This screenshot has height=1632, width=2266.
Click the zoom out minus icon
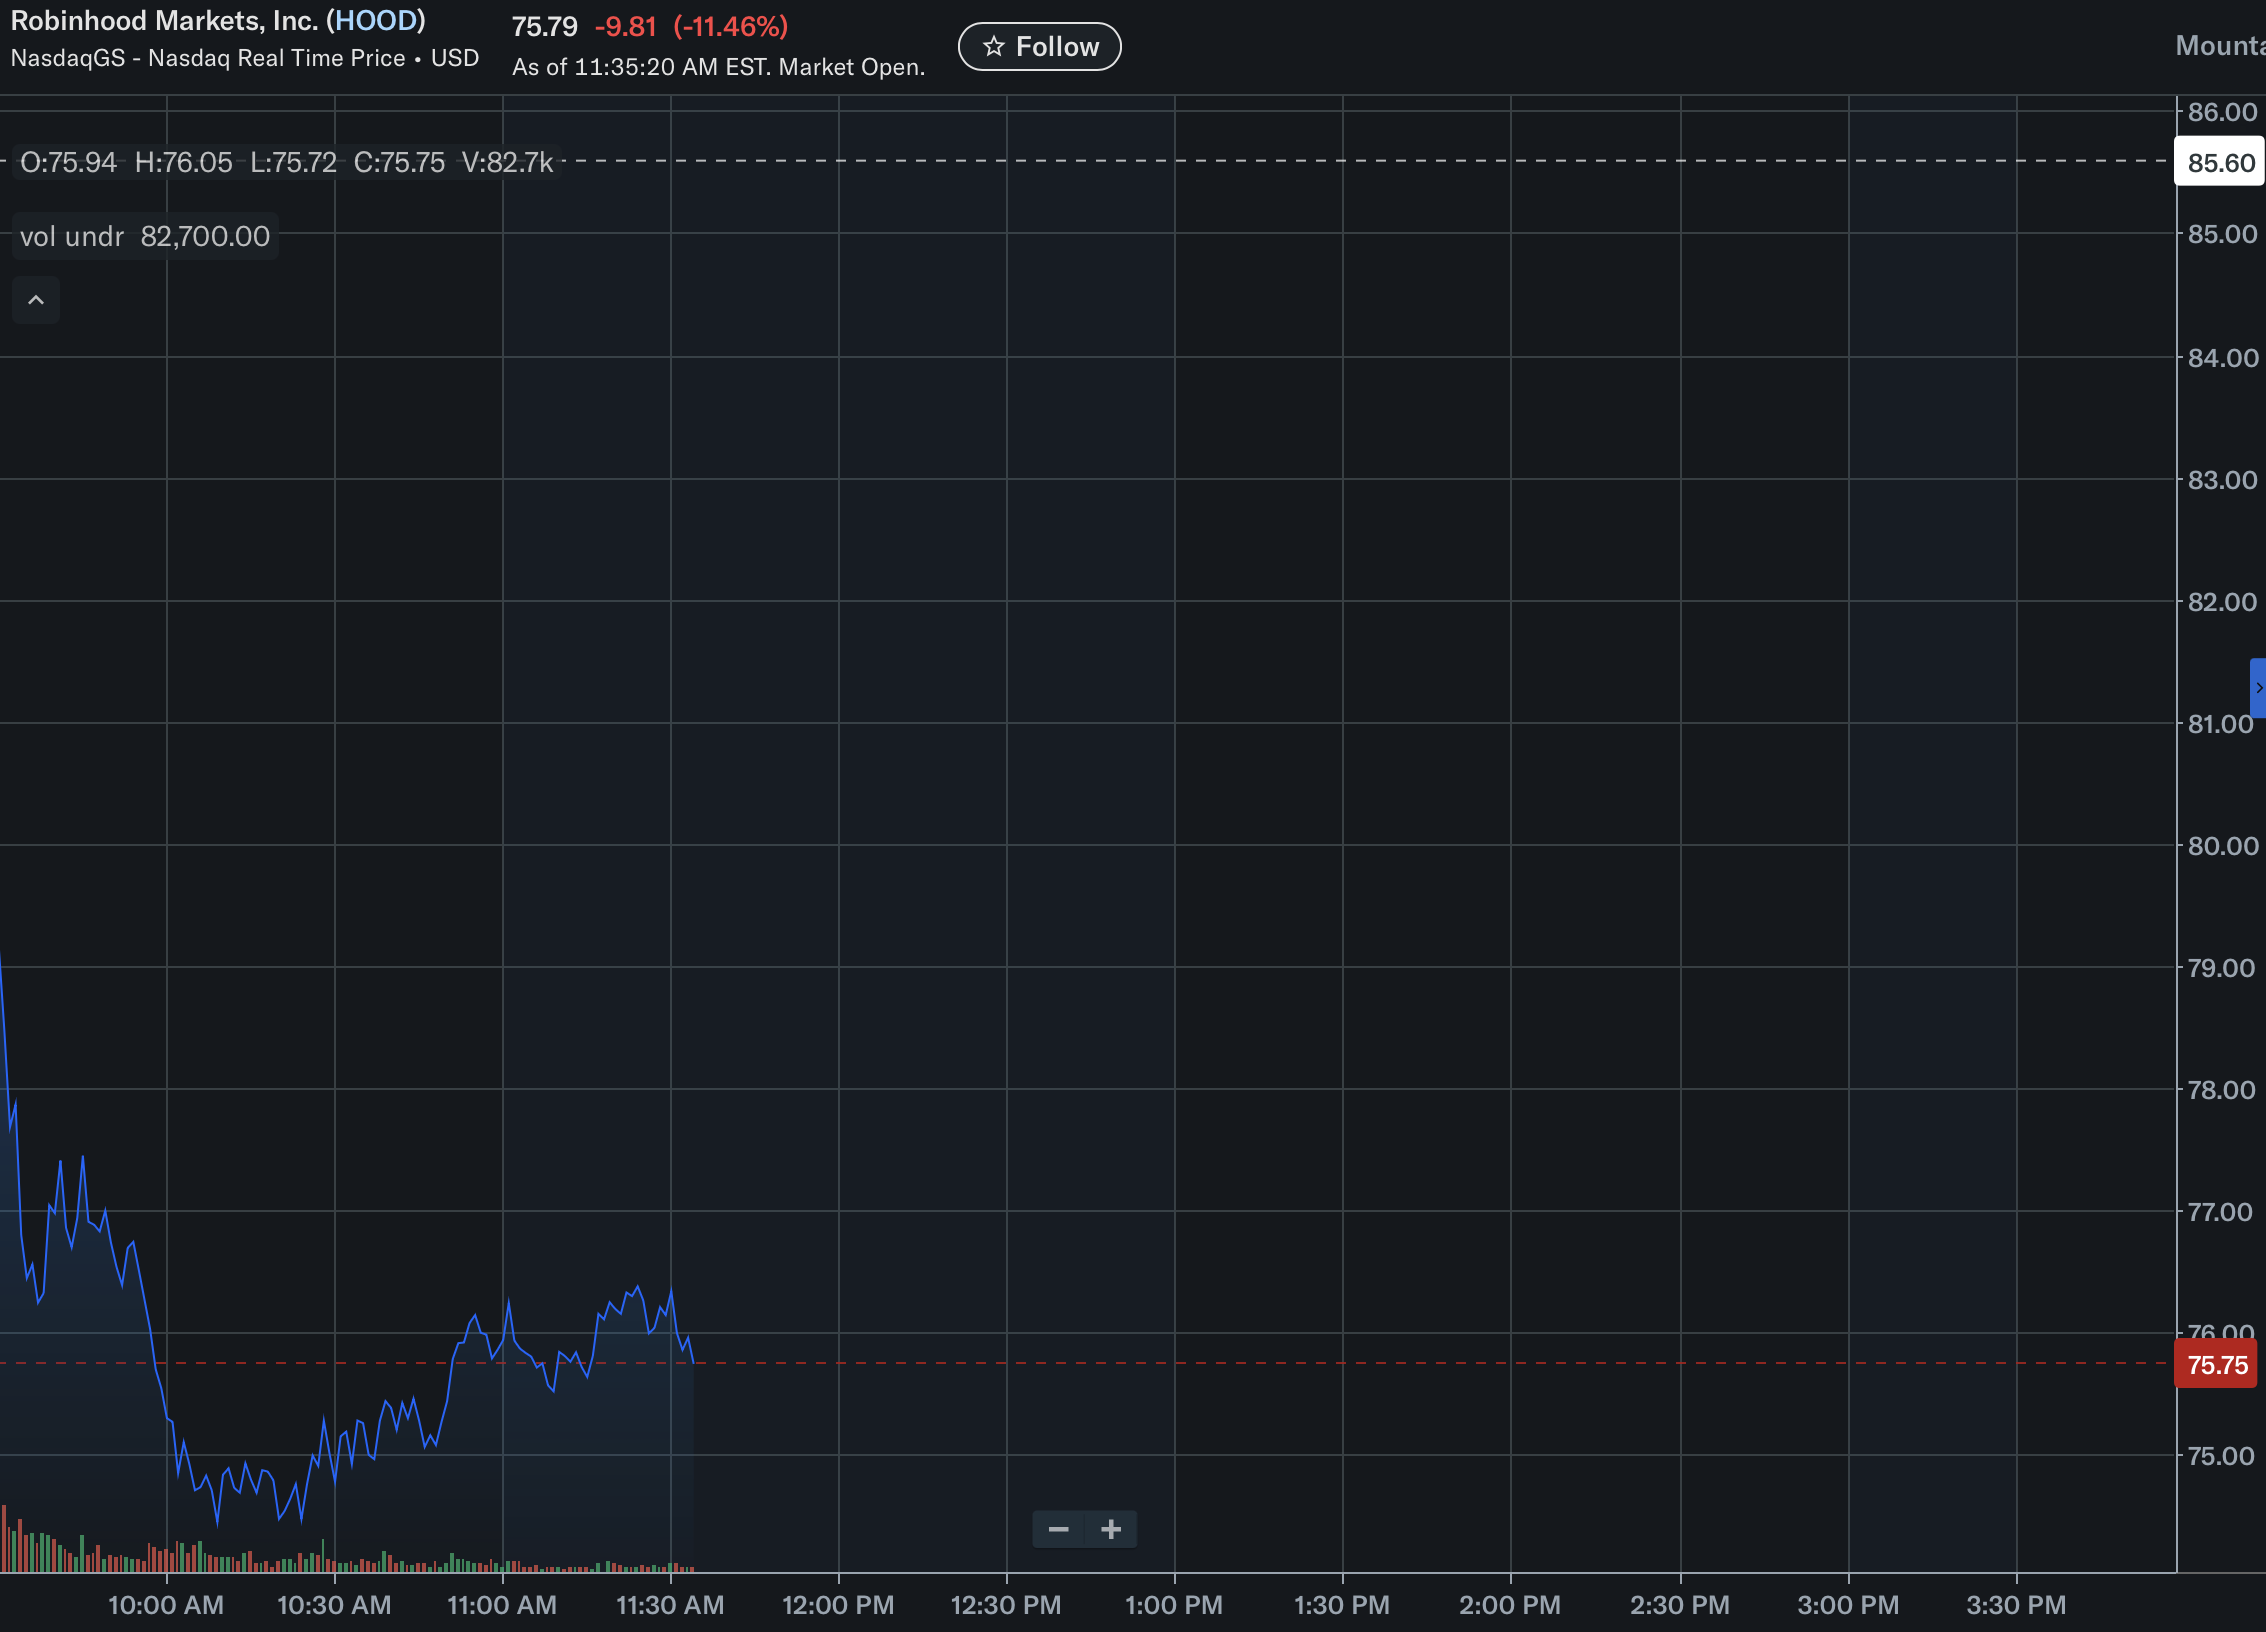(x=1058, y=1529)
